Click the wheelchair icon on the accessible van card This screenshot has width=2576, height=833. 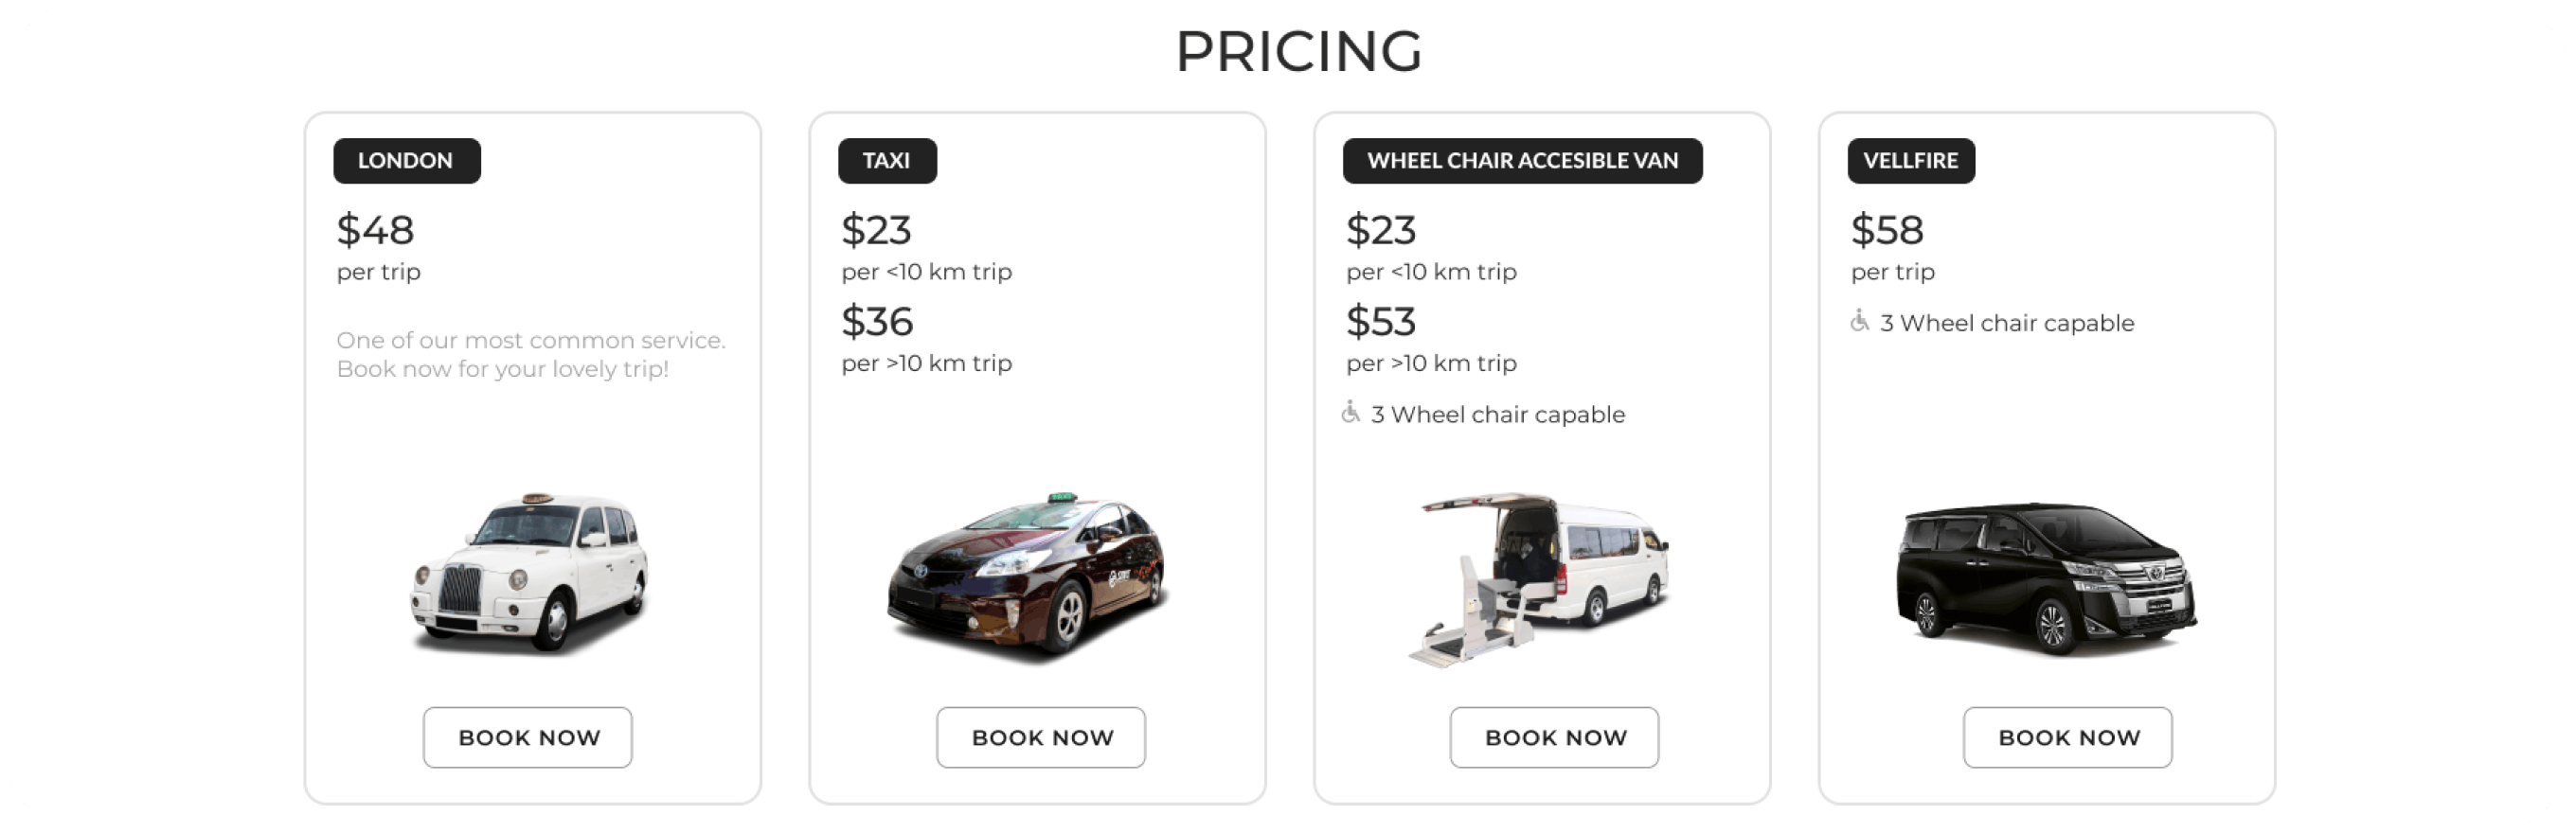[1353, 413]
